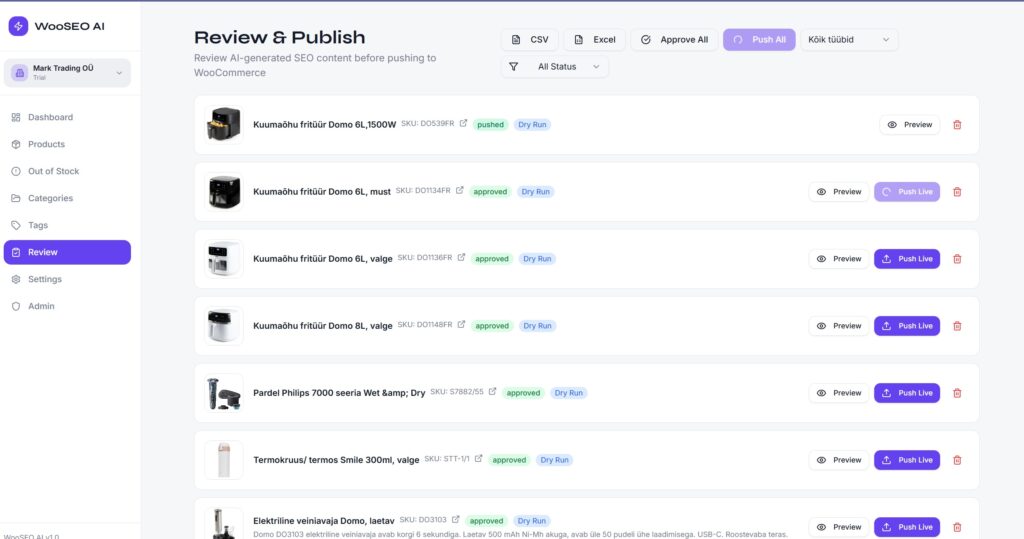Image resolution: width=1024 pixels, height=539 pixels.
Task: Delete the Pardel Philips 7000 row
Action: [x=957, y=393]
